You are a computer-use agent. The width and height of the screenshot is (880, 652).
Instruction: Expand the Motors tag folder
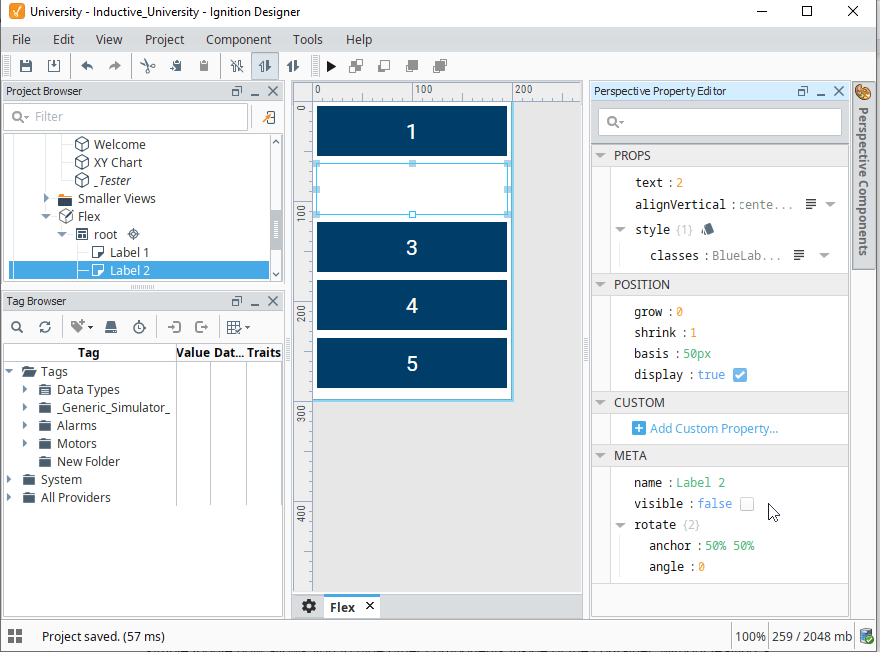coord(22,443)
